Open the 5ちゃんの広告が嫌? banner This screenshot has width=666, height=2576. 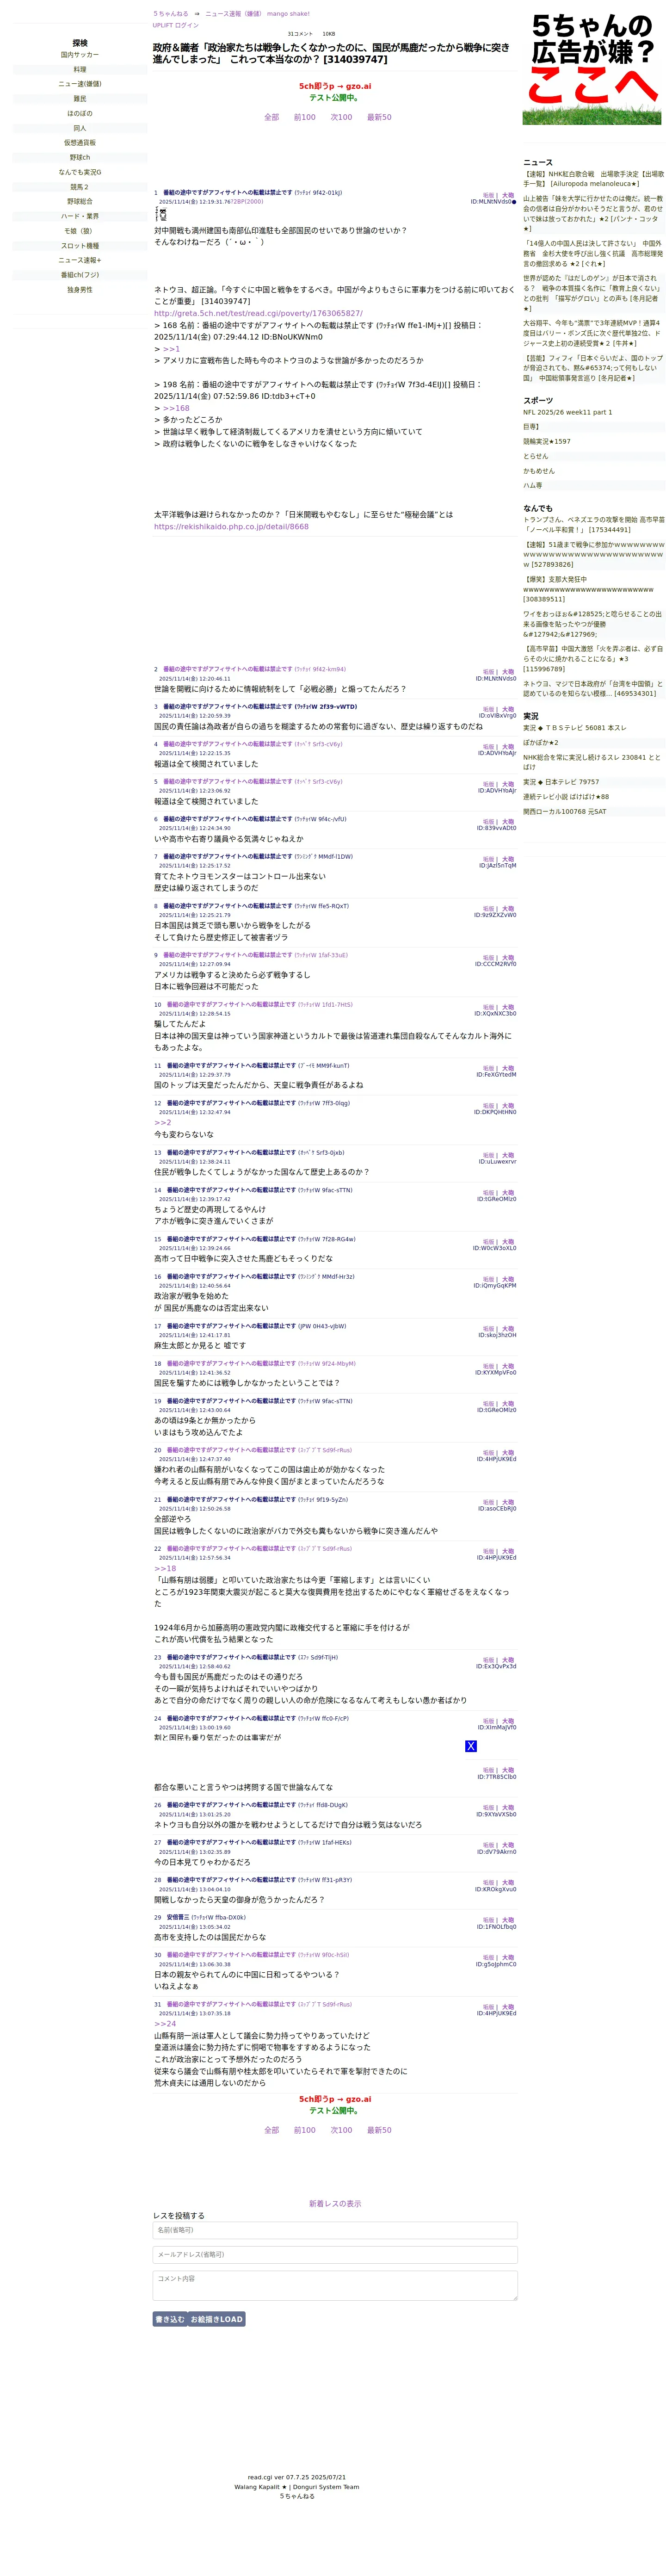[x=591, y=68]
